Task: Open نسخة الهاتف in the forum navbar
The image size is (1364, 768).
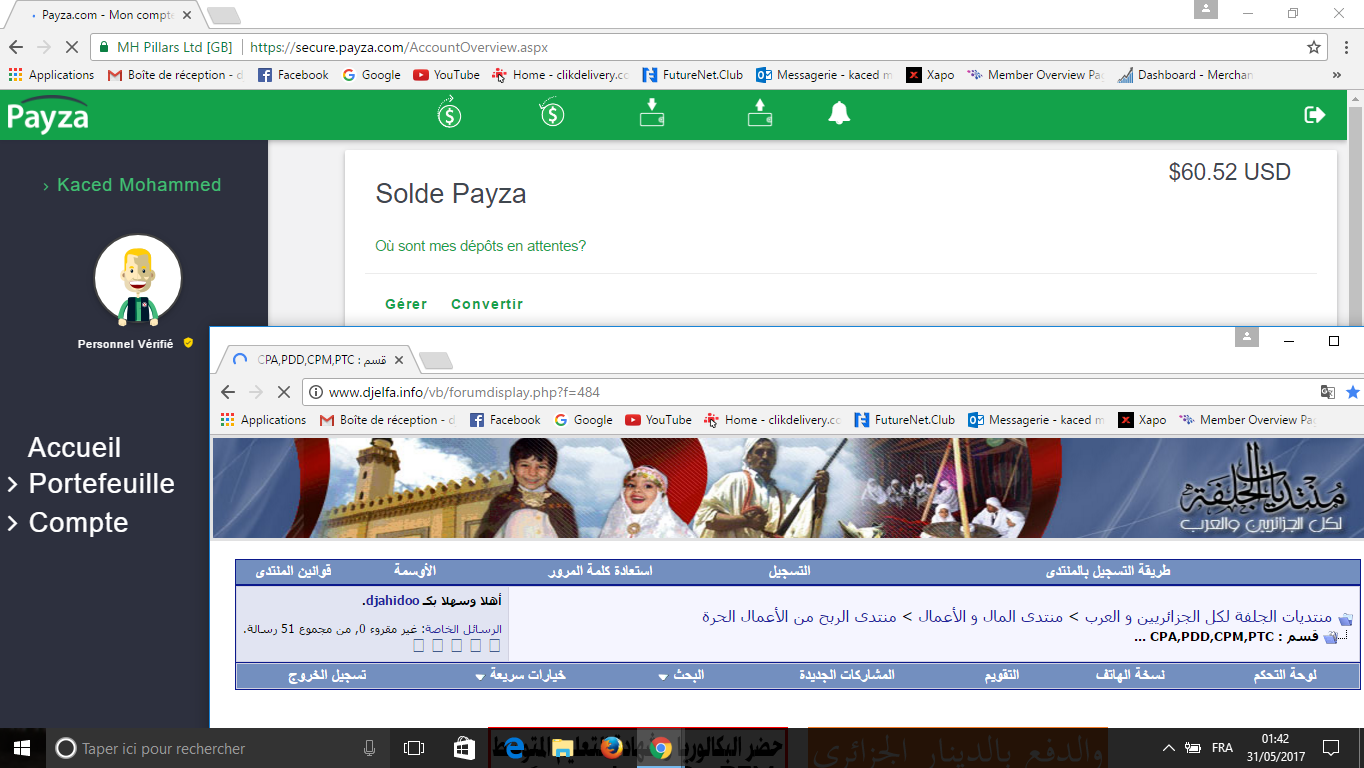Action: (x=1130, y=675)
